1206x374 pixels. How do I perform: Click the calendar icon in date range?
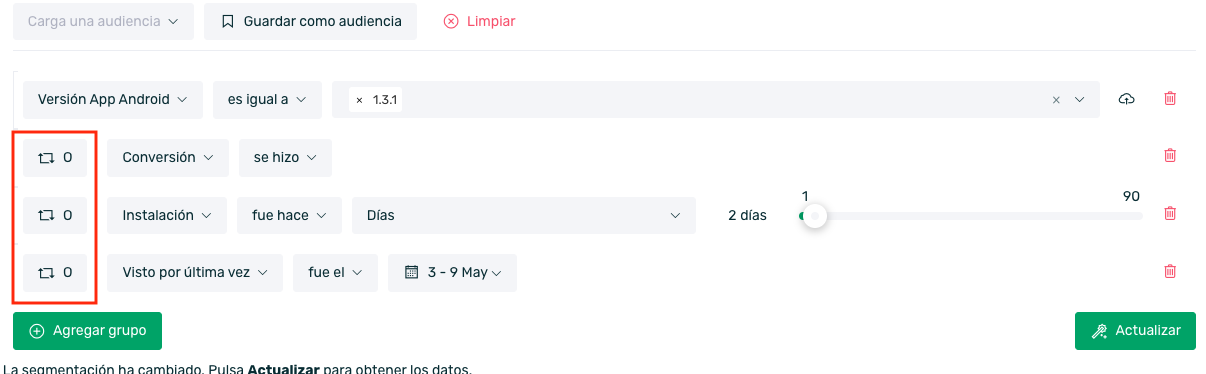click(411, 272)
